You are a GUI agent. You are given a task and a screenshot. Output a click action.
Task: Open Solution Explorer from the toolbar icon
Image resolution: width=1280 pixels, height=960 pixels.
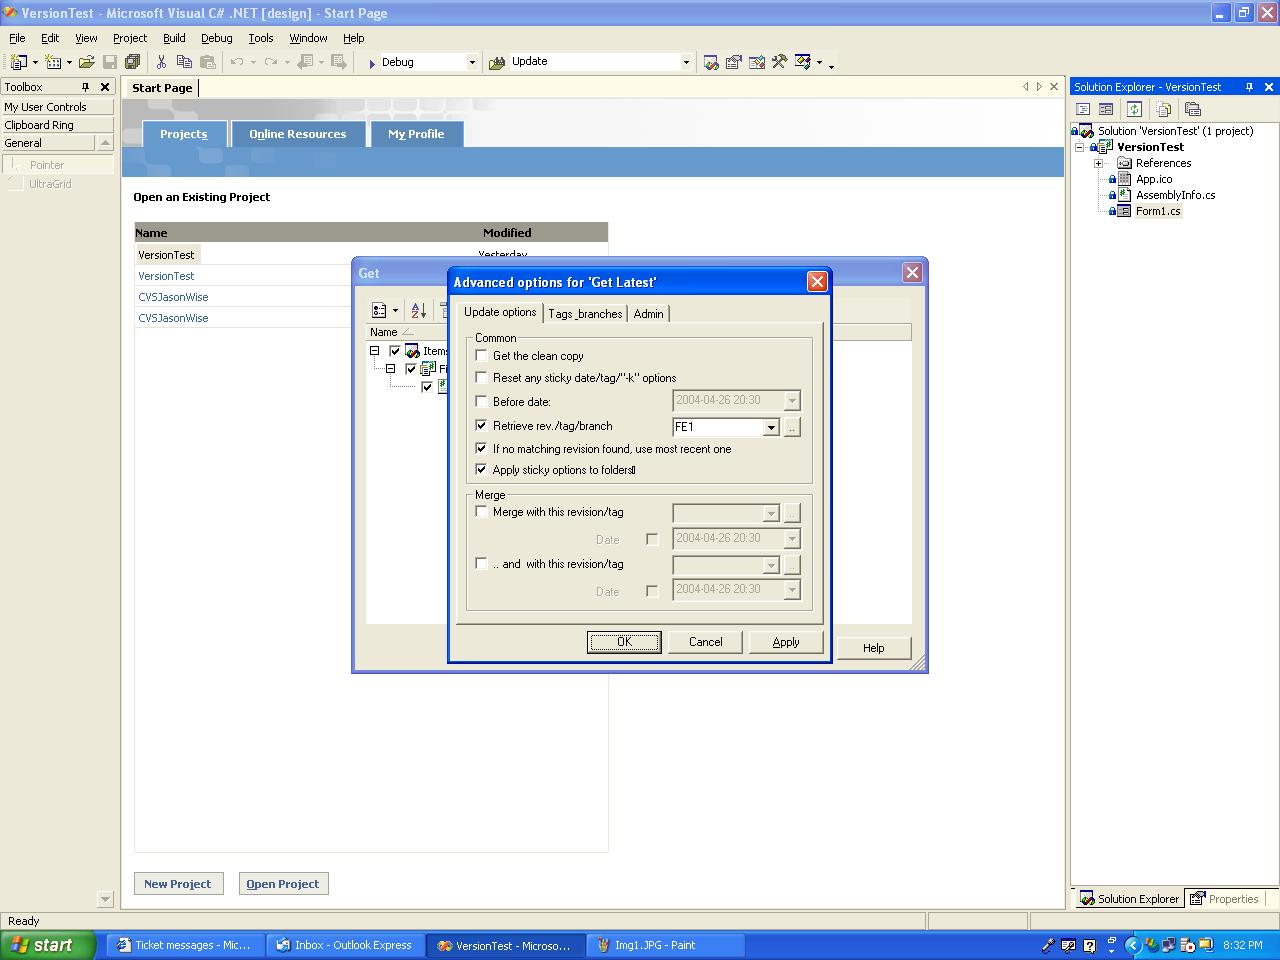click(711, 62)
